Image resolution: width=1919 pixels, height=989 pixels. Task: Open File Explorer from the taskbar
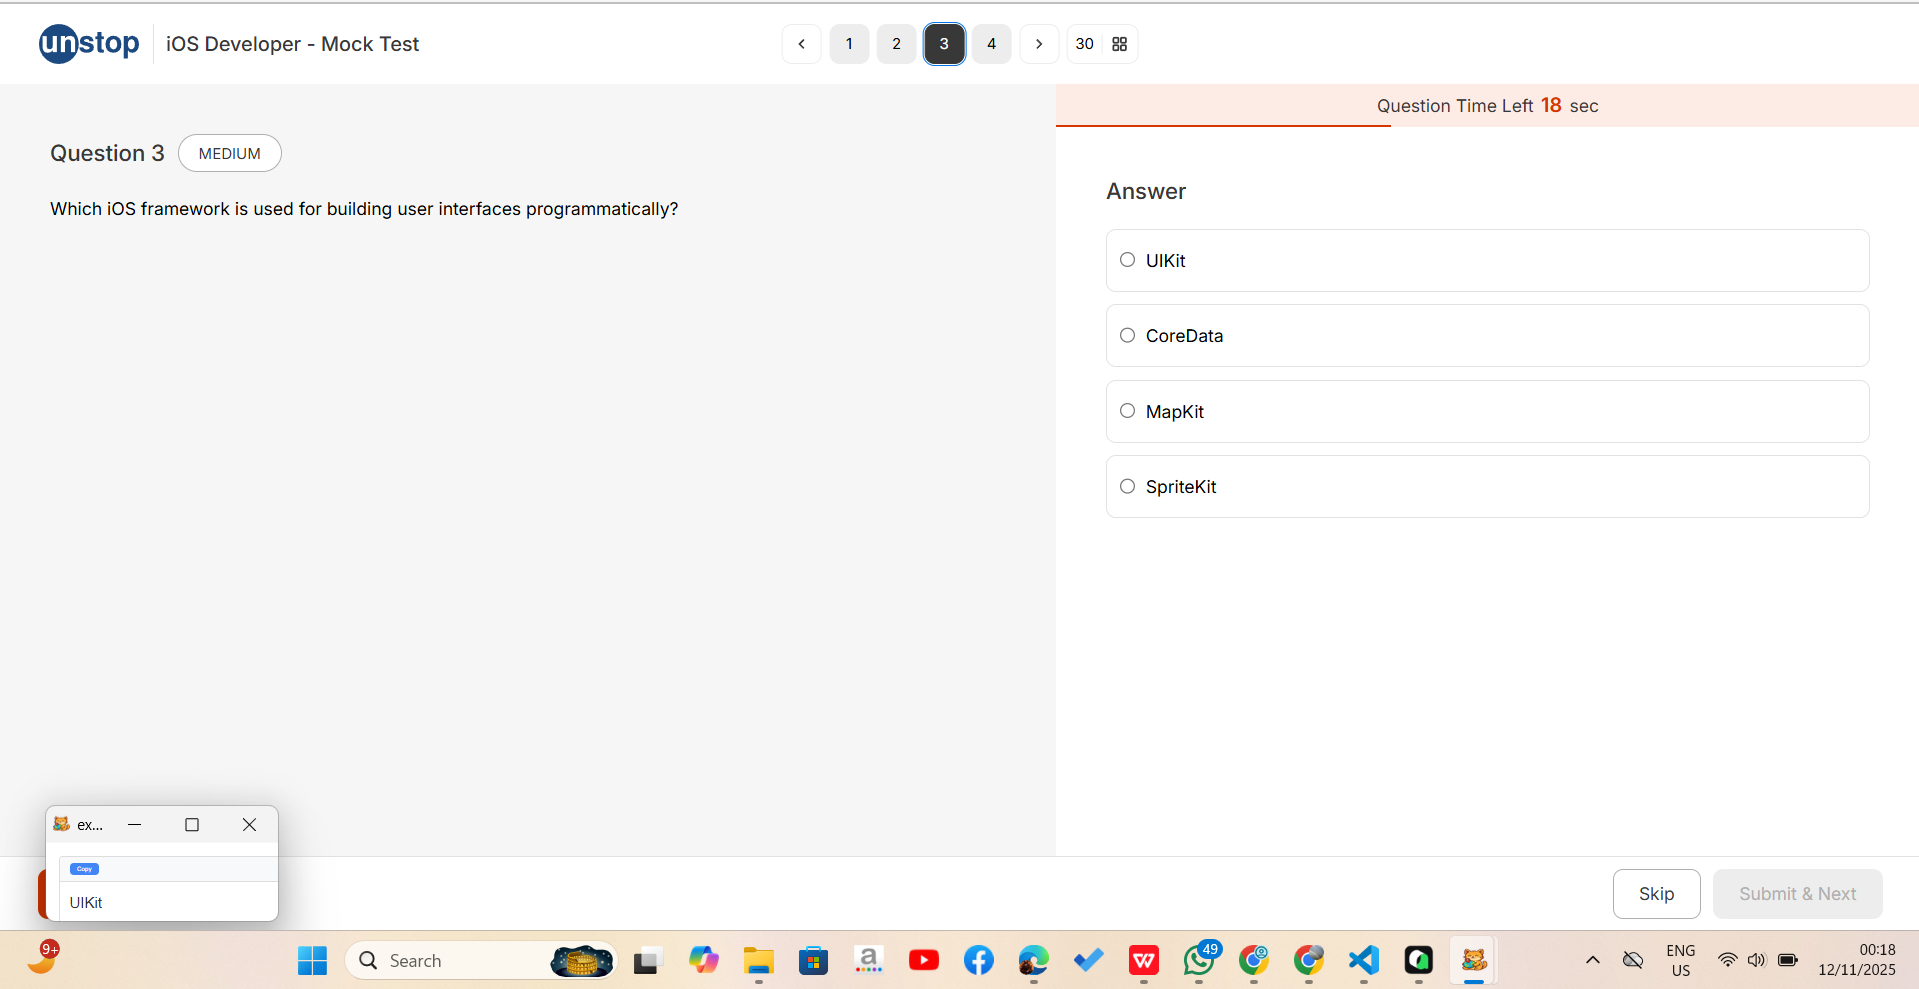[x=758, y=961]
